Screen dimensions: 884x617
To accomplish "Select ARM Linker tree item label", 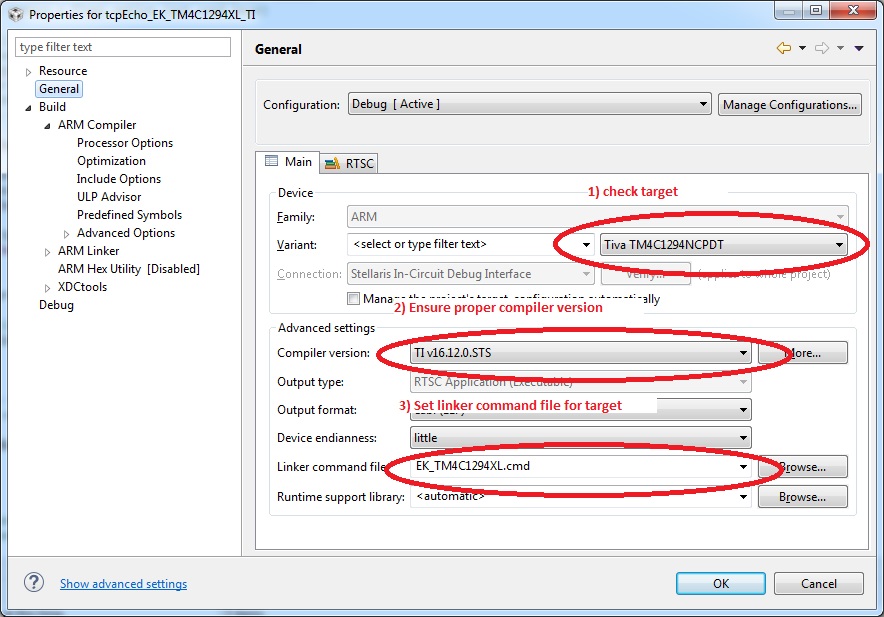I will 89,251.
